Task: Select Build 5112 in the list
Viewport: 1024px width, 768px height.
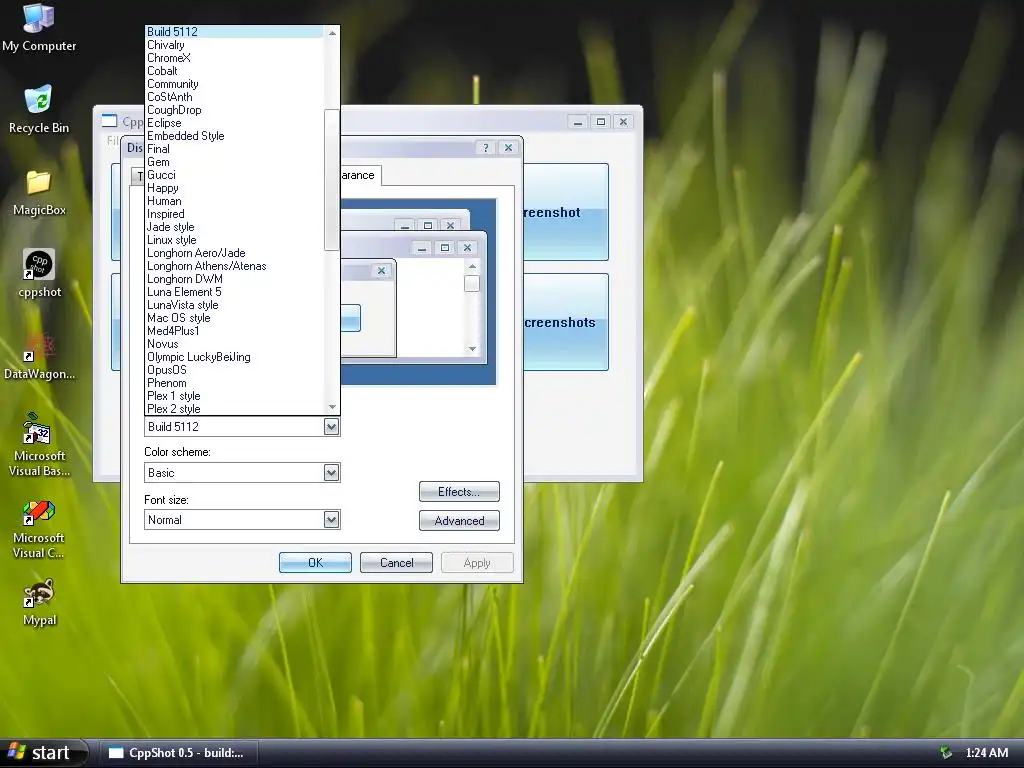Action: click(x=234, y=31)
